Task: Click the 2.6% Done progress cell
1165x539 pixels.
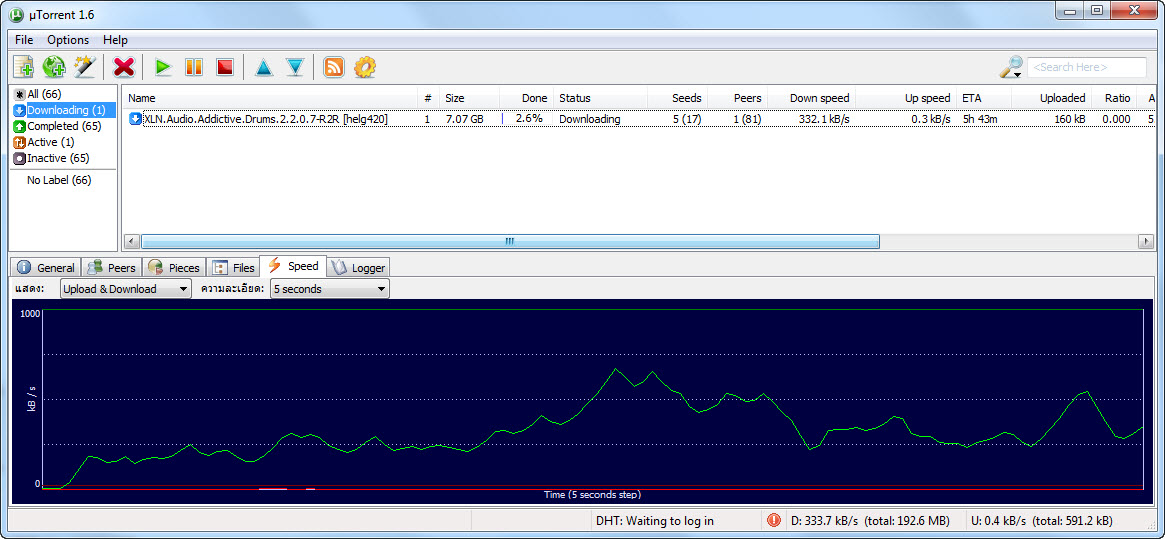Action: click(526, 119)
